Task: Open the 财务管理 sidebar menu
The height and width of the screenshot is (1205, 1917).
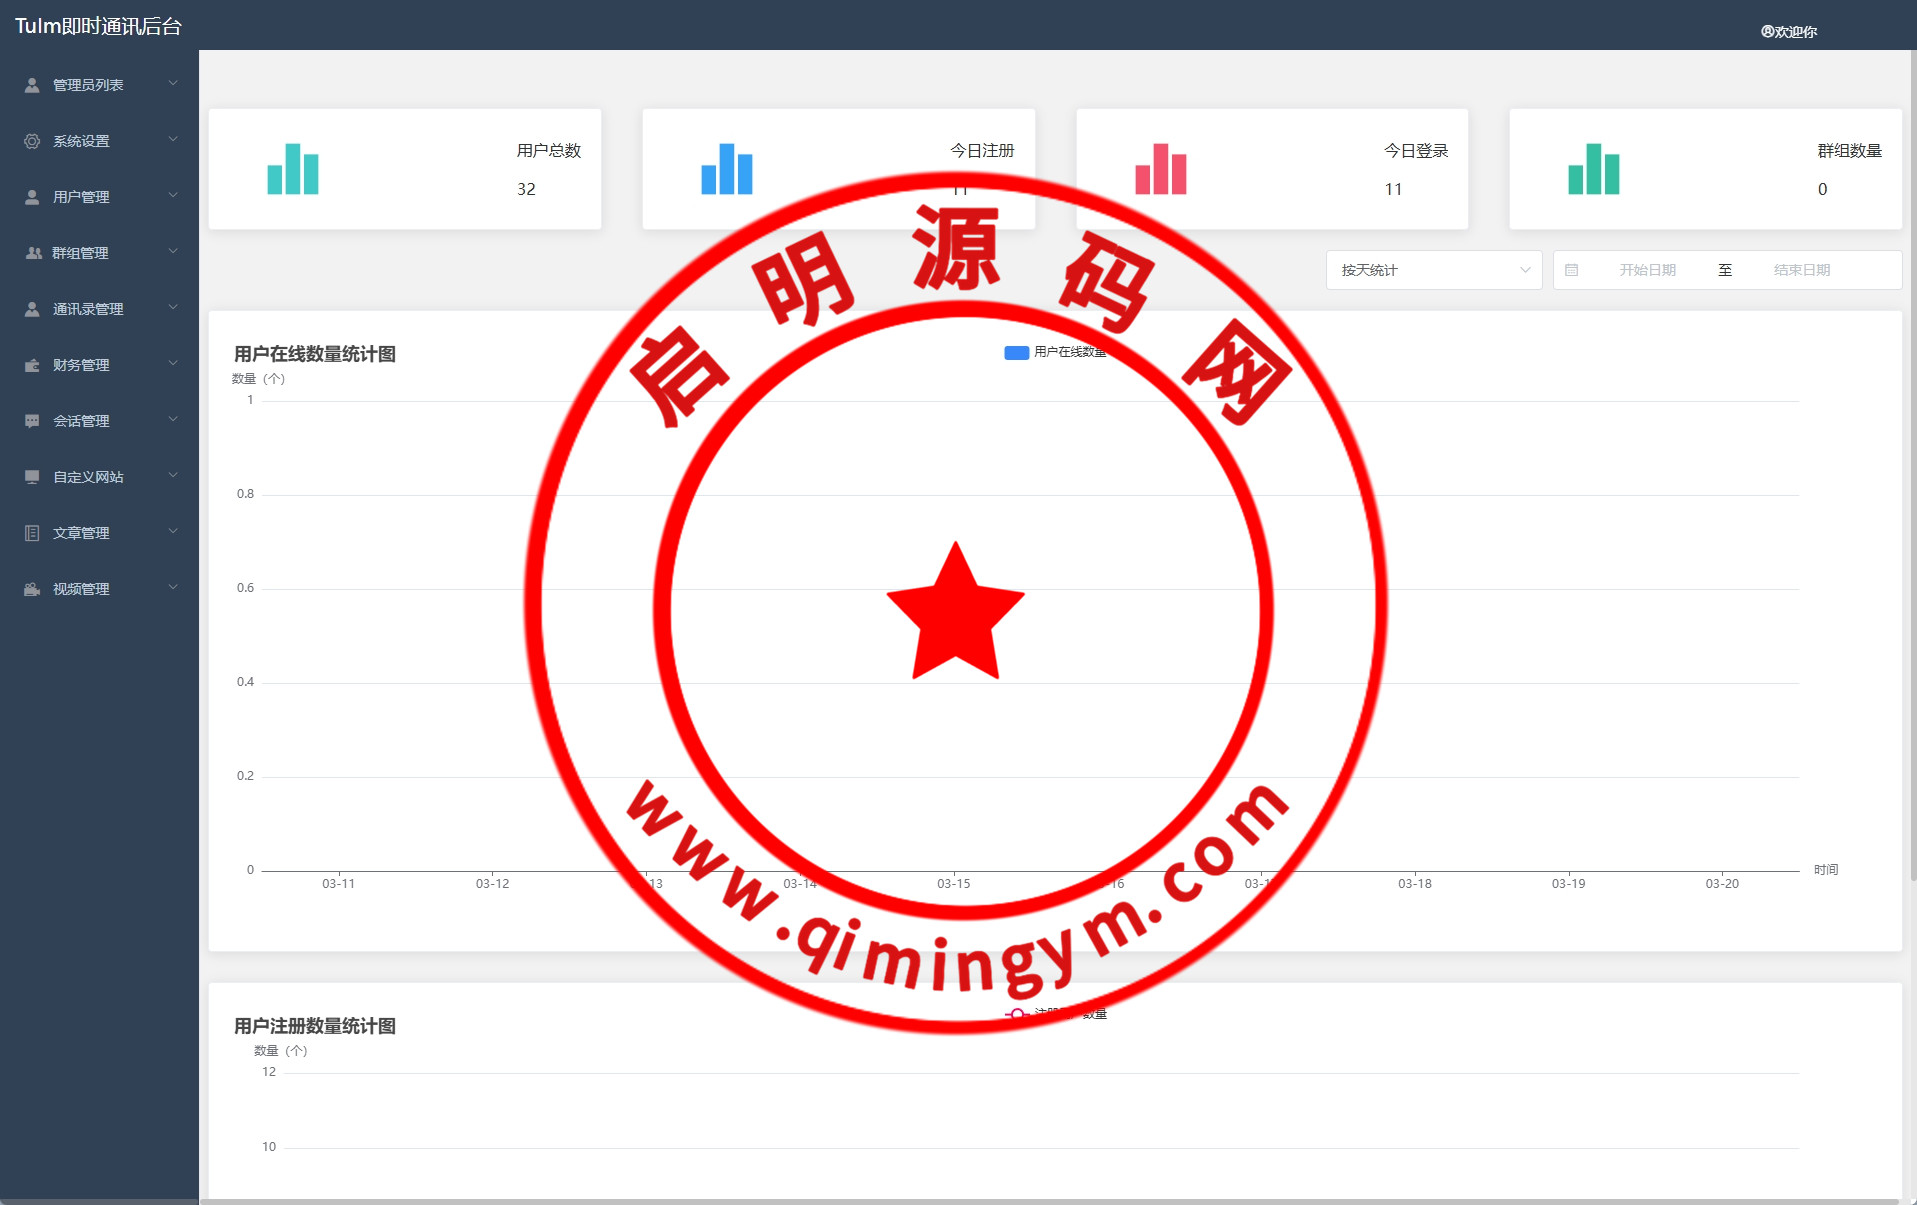Action: pyautogui.click(x=82, y=365)
